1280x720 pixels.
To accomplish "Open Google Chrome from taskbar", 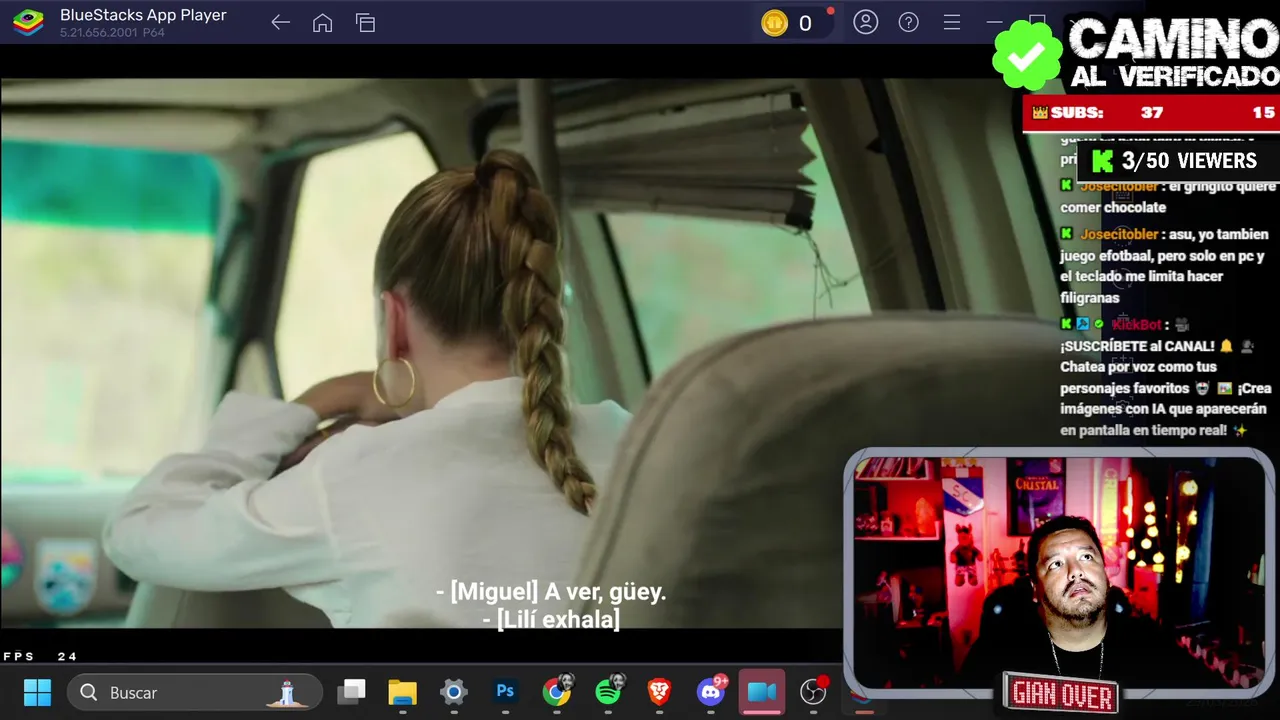I will point(557,691).
